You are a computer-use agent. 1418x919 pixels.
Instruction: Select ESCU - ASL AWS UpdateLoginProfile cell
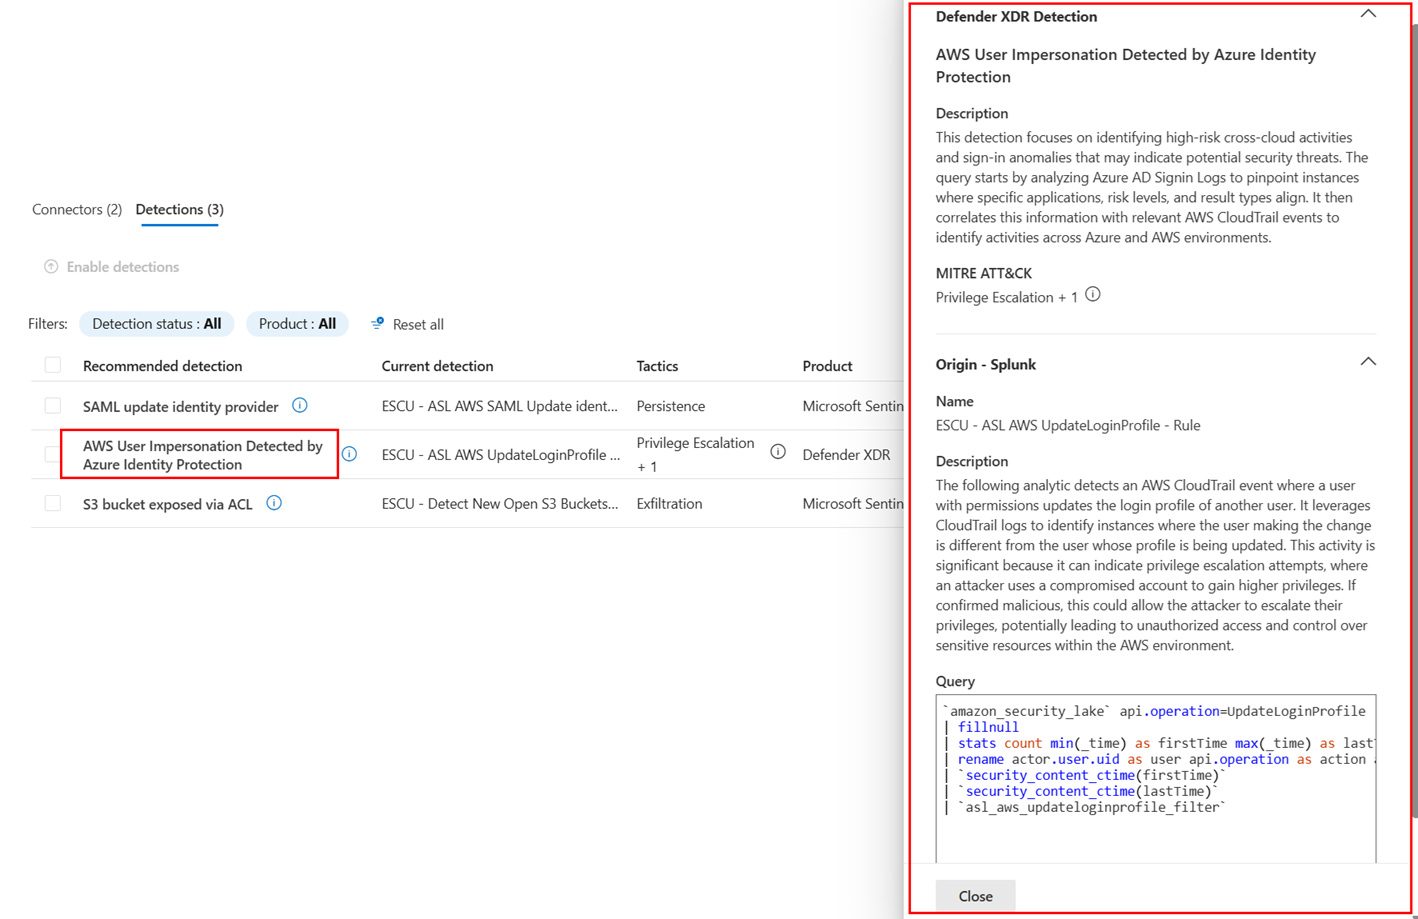[x=501, y=455]
